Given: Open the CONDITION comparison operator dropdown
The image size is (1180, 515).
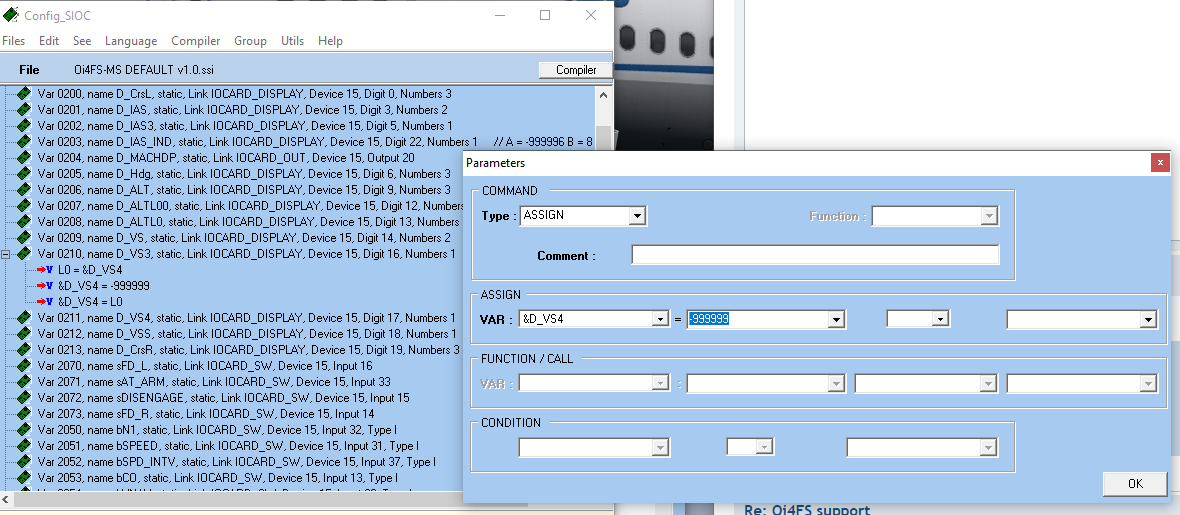Looking at the screenshot, I should pyautogui.click(x=765, y=448).
